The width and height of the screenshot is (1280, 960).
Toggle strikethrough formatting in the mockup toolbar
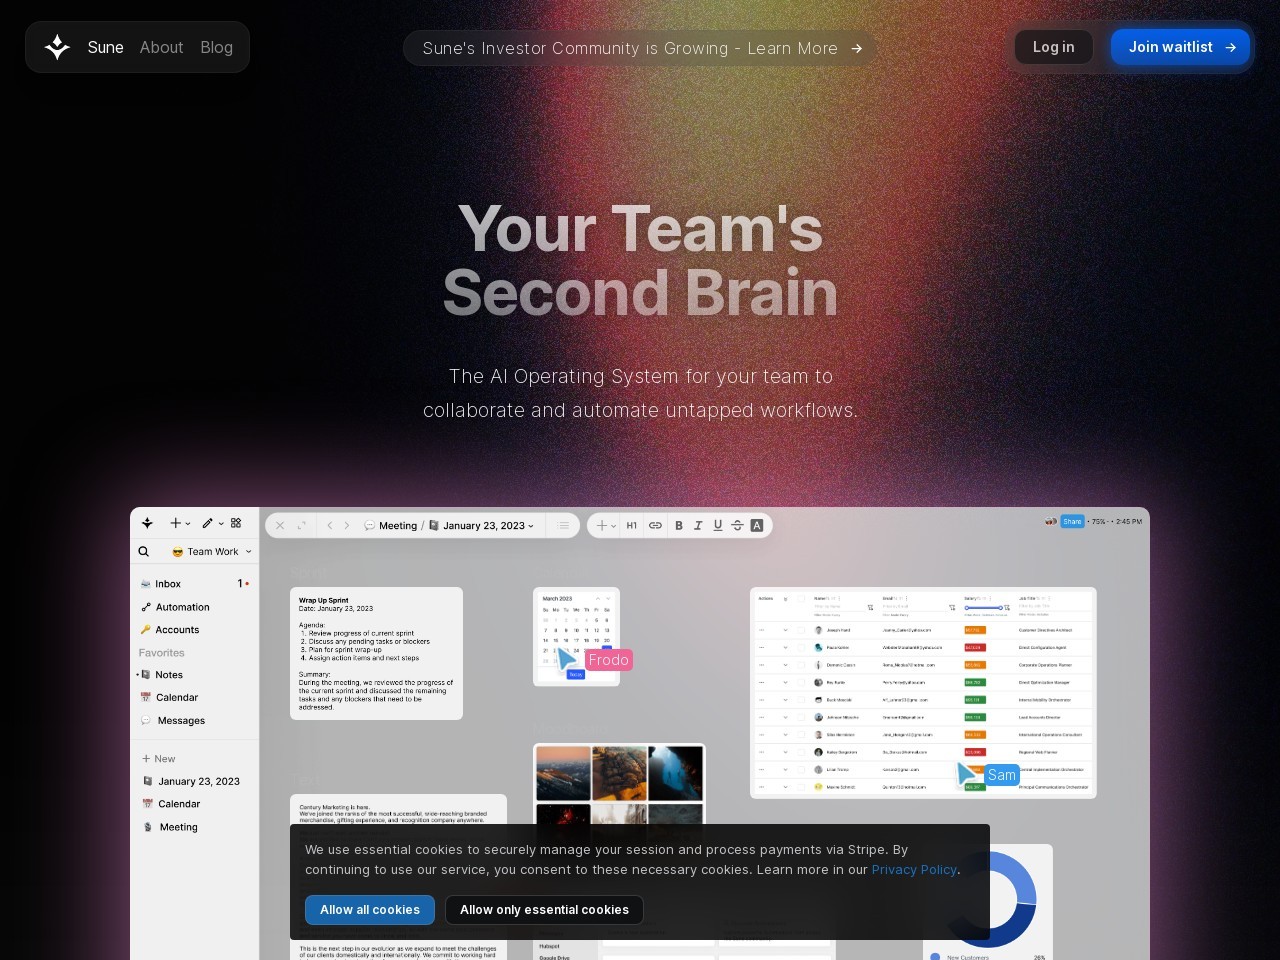(737, 525)
